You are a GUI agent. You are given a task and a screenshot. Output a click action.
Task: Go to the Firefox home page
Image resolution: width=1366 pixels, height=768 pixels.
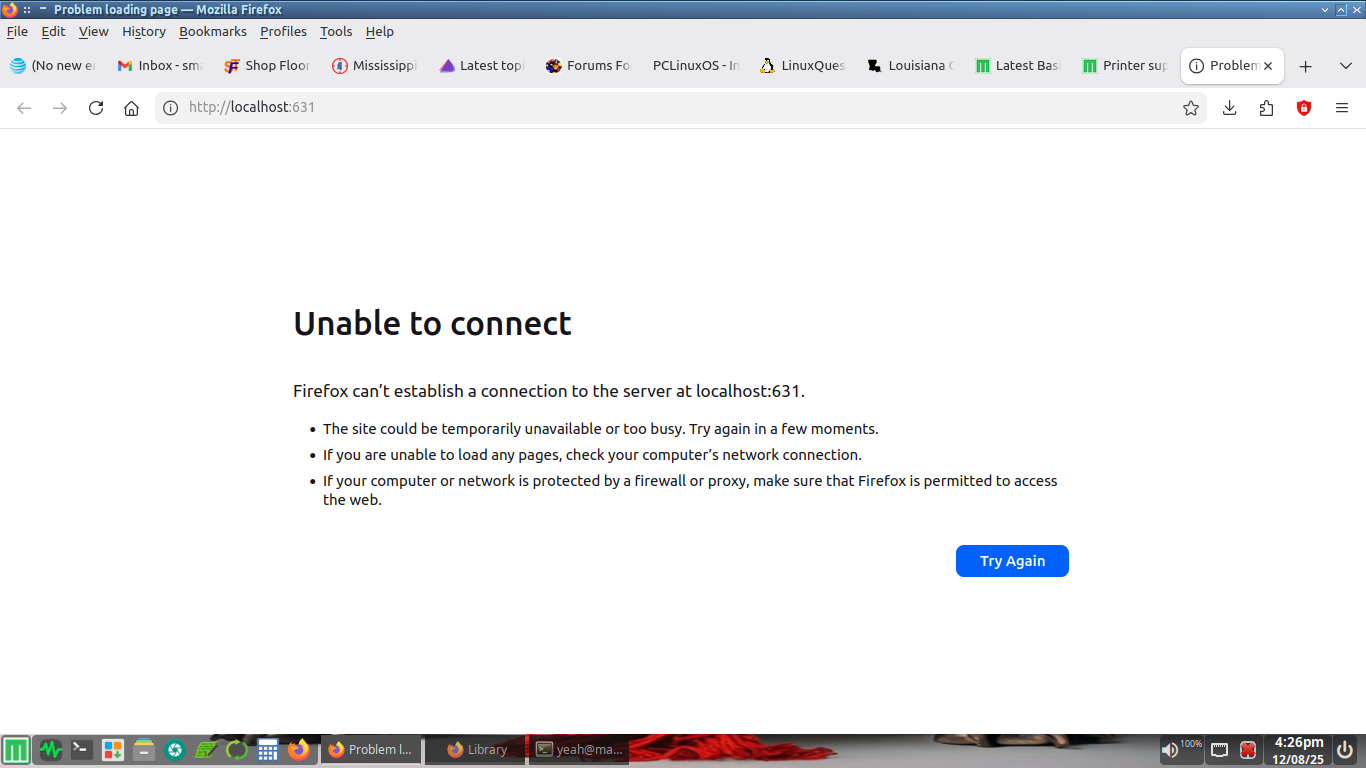[131, 108]
